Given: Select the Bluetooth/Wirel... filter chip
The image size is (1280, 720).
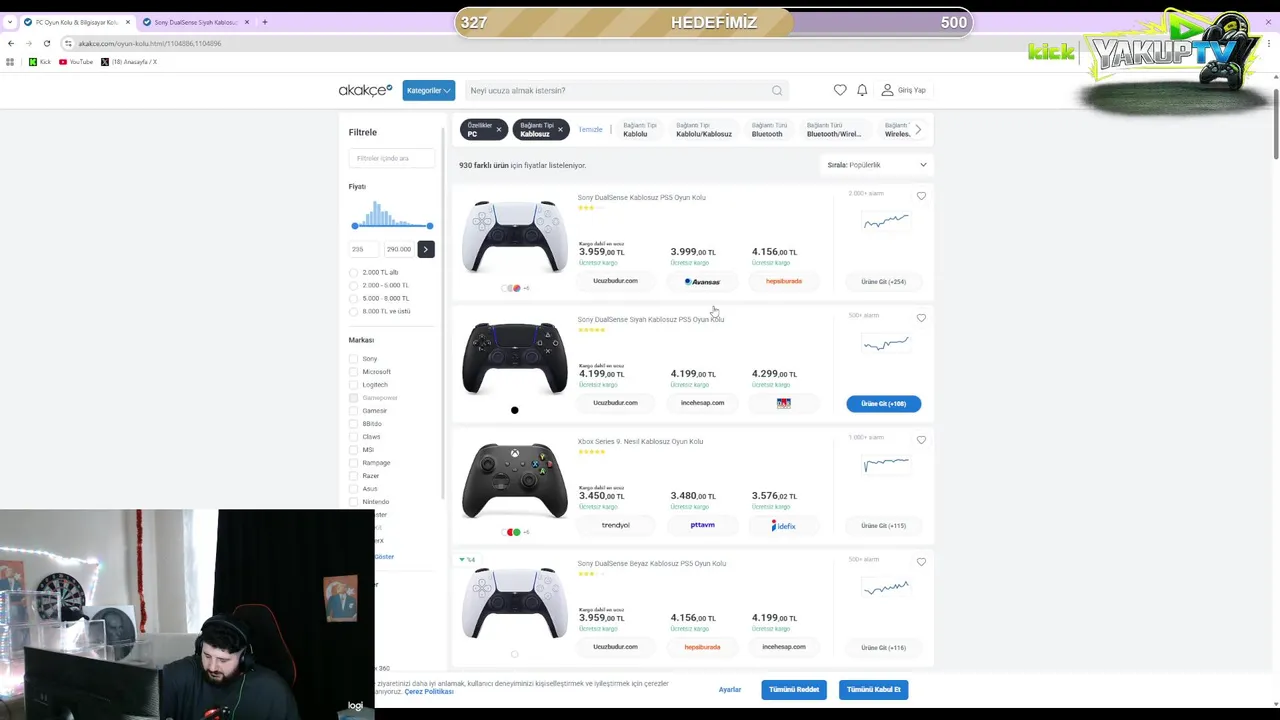Looking at the screenshot, I should (833, 130).
